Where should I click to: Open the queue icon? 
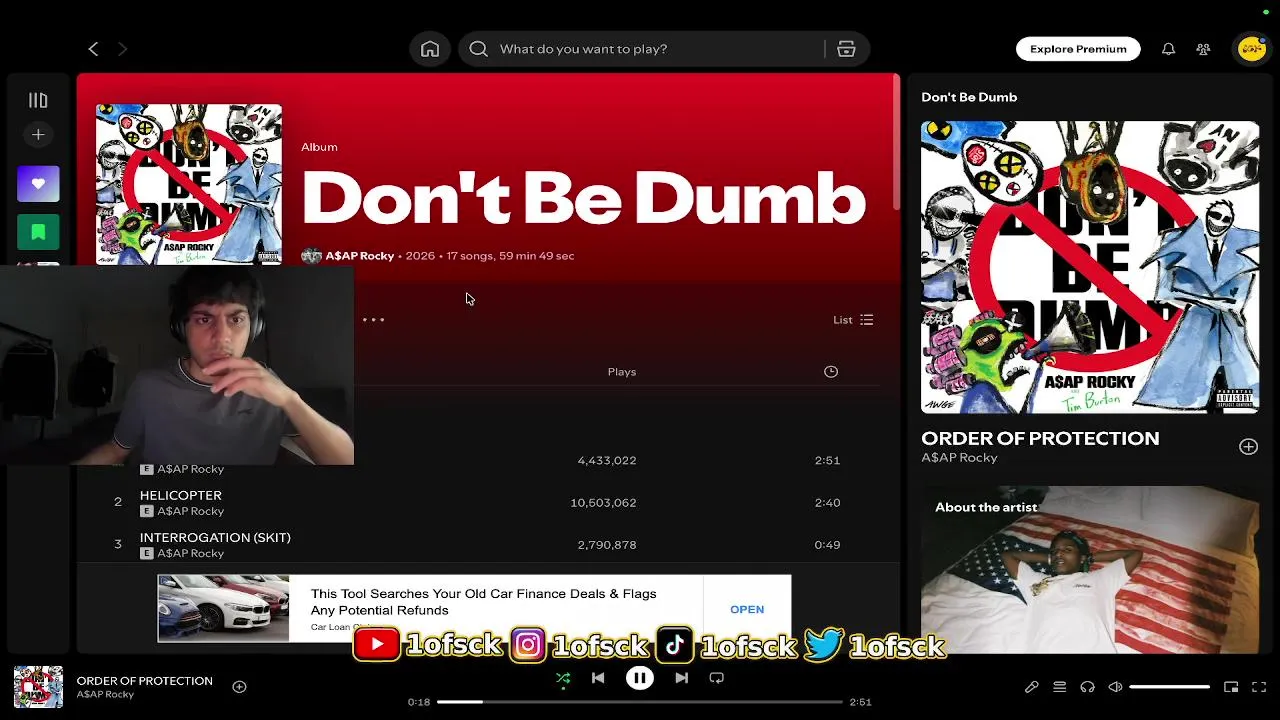[x=1060, y=687]
